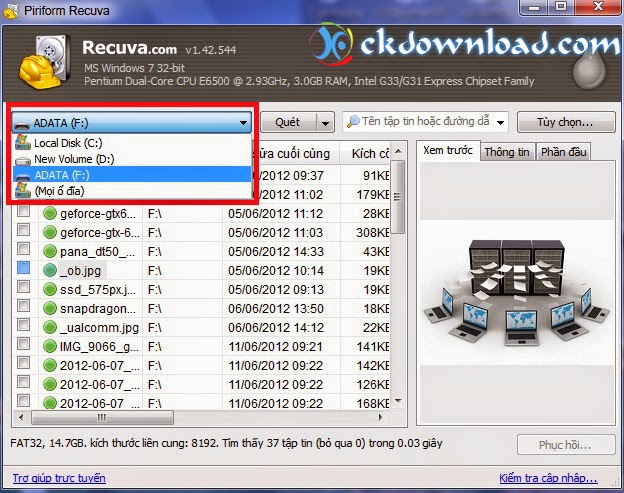
Task: Click the size value 308KB
Action: (x=372, y=232)
